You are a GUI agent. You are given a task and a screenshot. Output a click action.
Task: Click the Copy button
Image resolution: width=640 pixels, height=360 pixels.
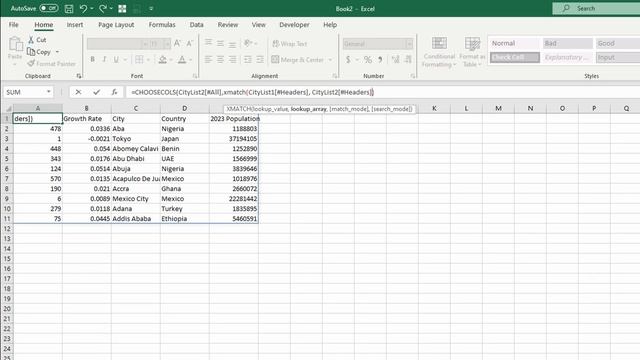coord(39,52)
